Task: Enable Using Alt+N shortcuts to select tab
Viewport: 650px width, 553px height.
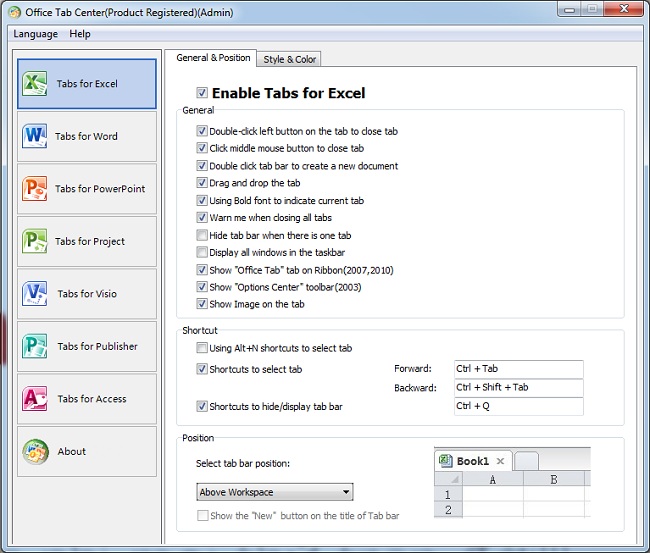Action: pos(201,348)
